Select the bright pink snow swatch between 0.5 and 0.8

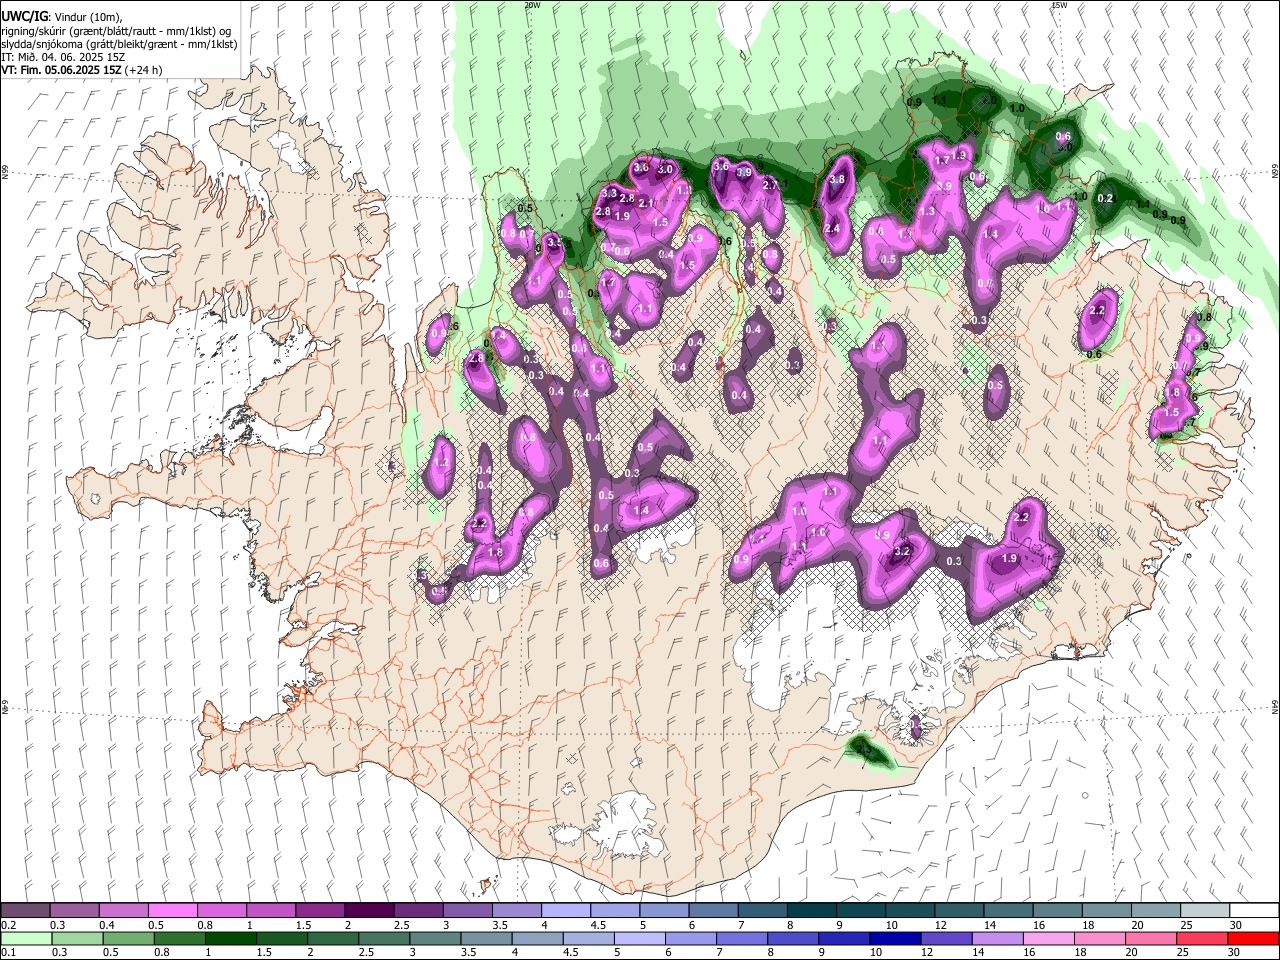171,910
